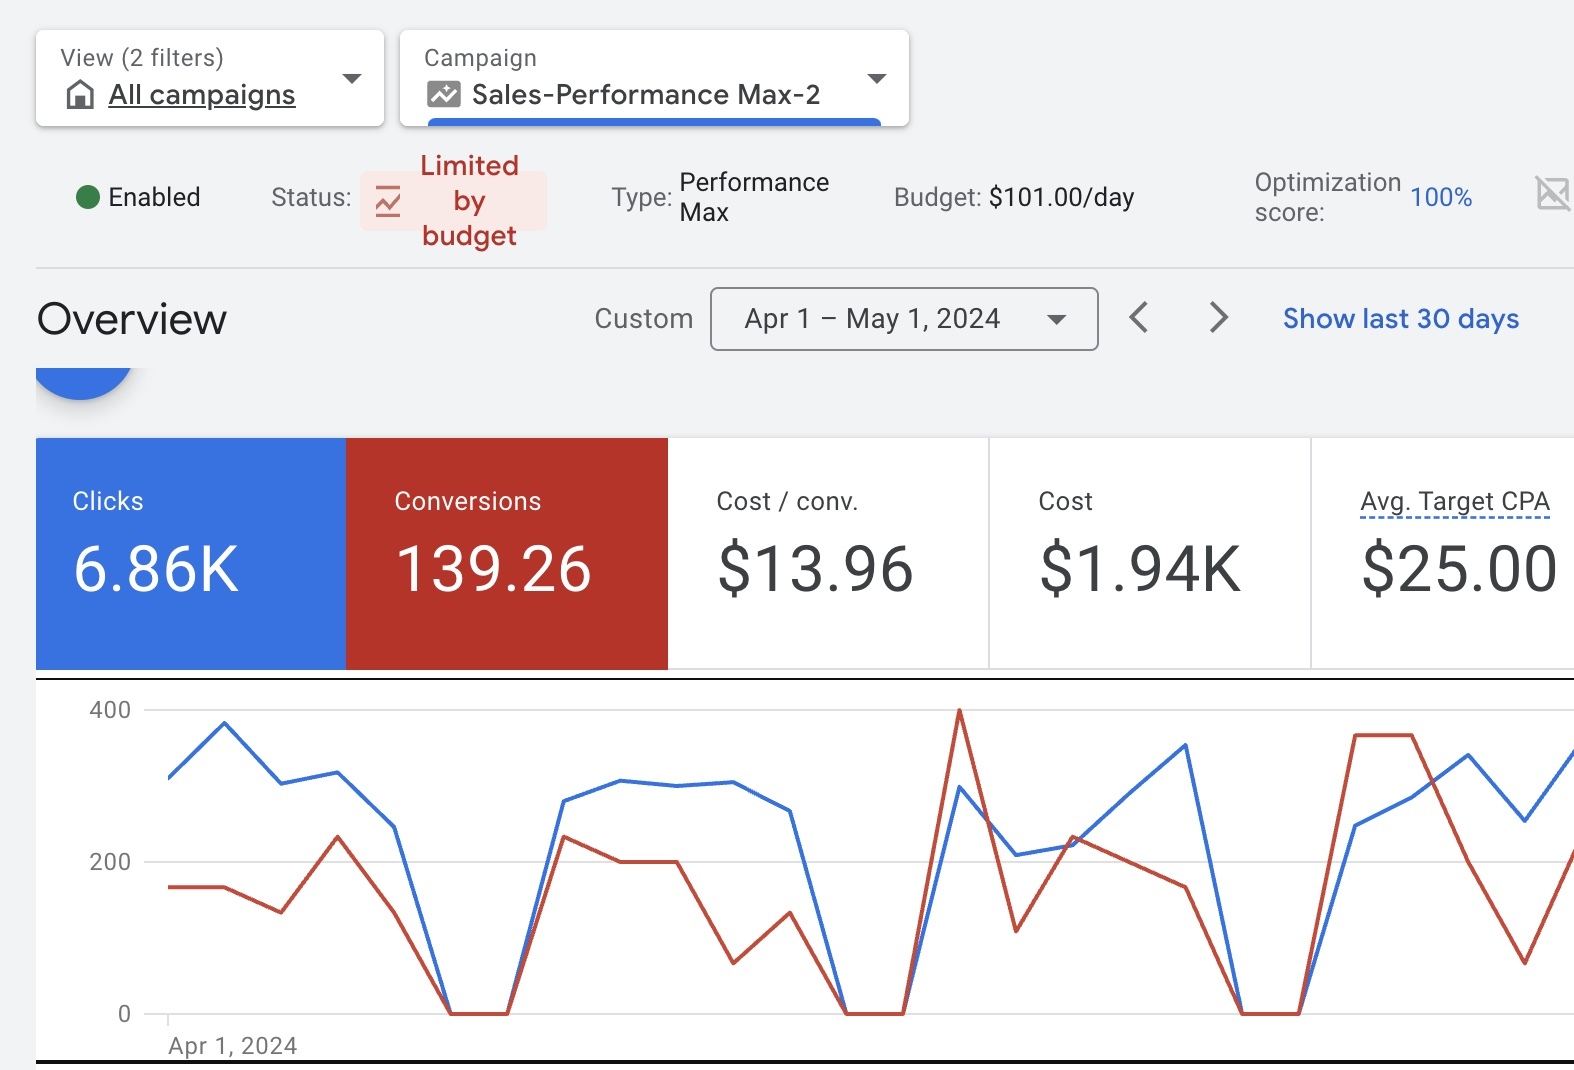Open the View filters dropdown arrow
The width and height of the screenshot is (1574, 1070).
[x=351, y=78]
